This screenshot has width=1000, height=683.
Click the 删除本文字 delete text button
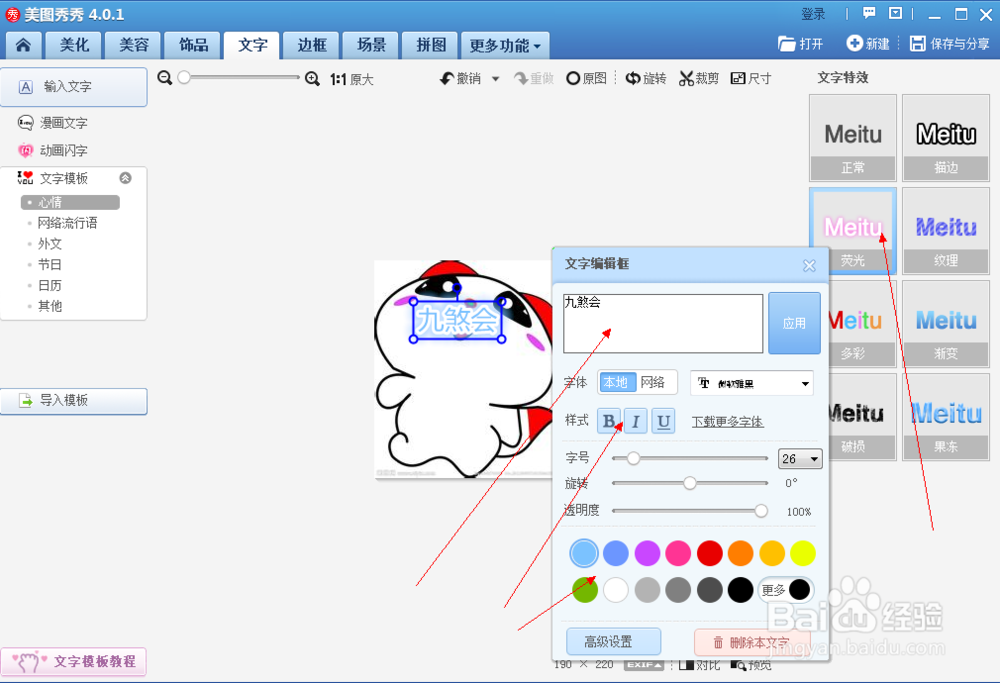(x=752, y=643)
